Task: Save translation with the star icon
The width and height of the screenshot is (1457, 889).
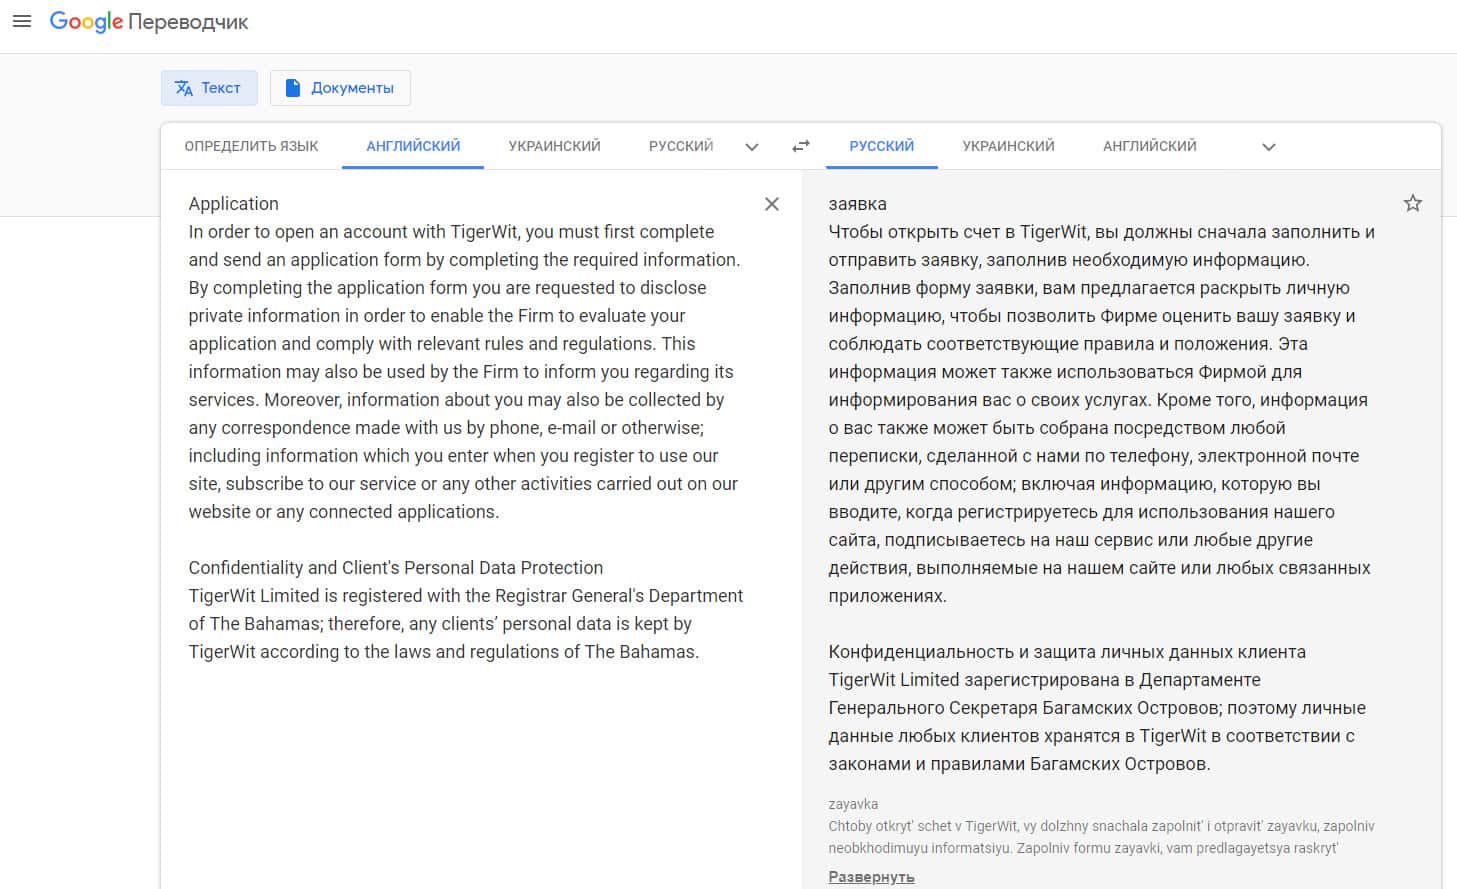Action: tap(1413, 204)
